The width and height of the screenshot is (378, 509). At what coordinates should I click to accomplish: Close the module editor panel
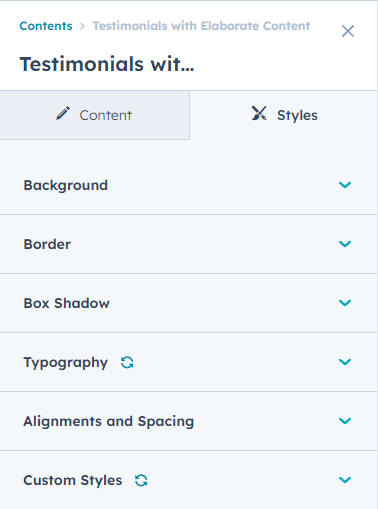(348, 31)
